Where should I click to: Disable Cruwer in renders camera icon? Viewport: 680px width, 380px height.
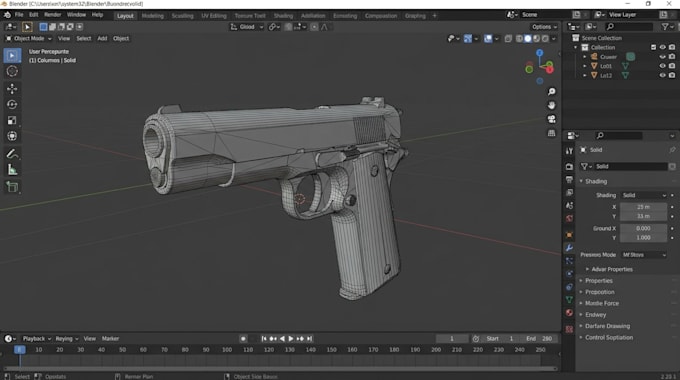point(672,57)
